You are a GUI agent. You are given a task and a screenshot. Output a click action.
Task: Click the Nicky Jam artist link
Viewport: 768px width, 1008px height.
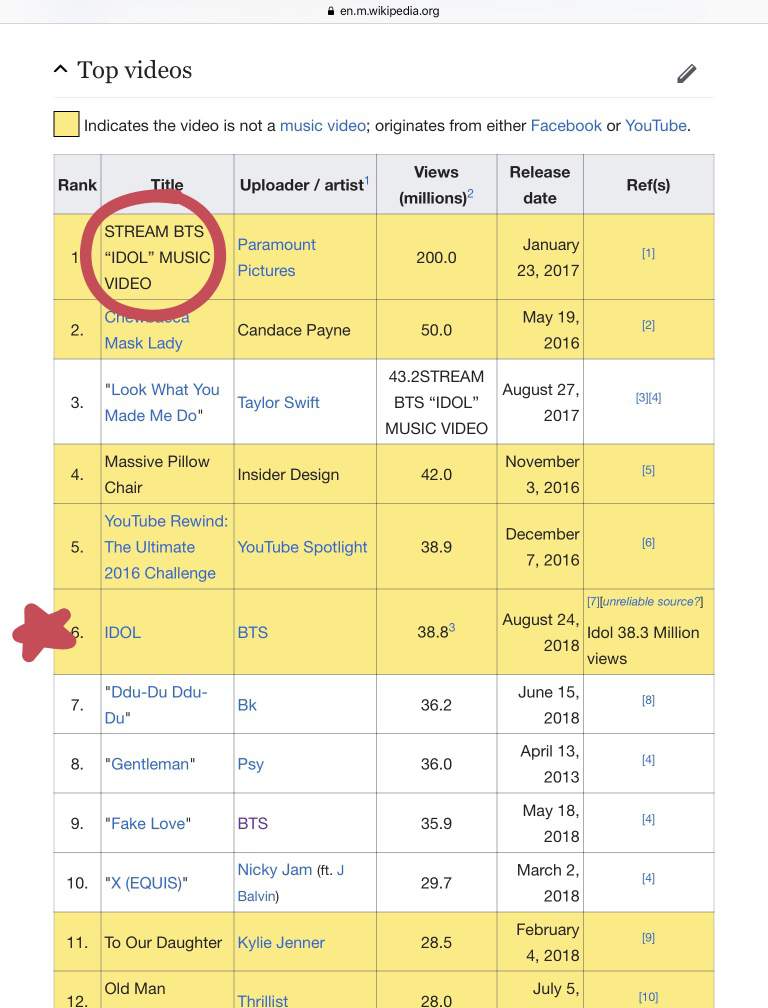[x=274, y=870]
